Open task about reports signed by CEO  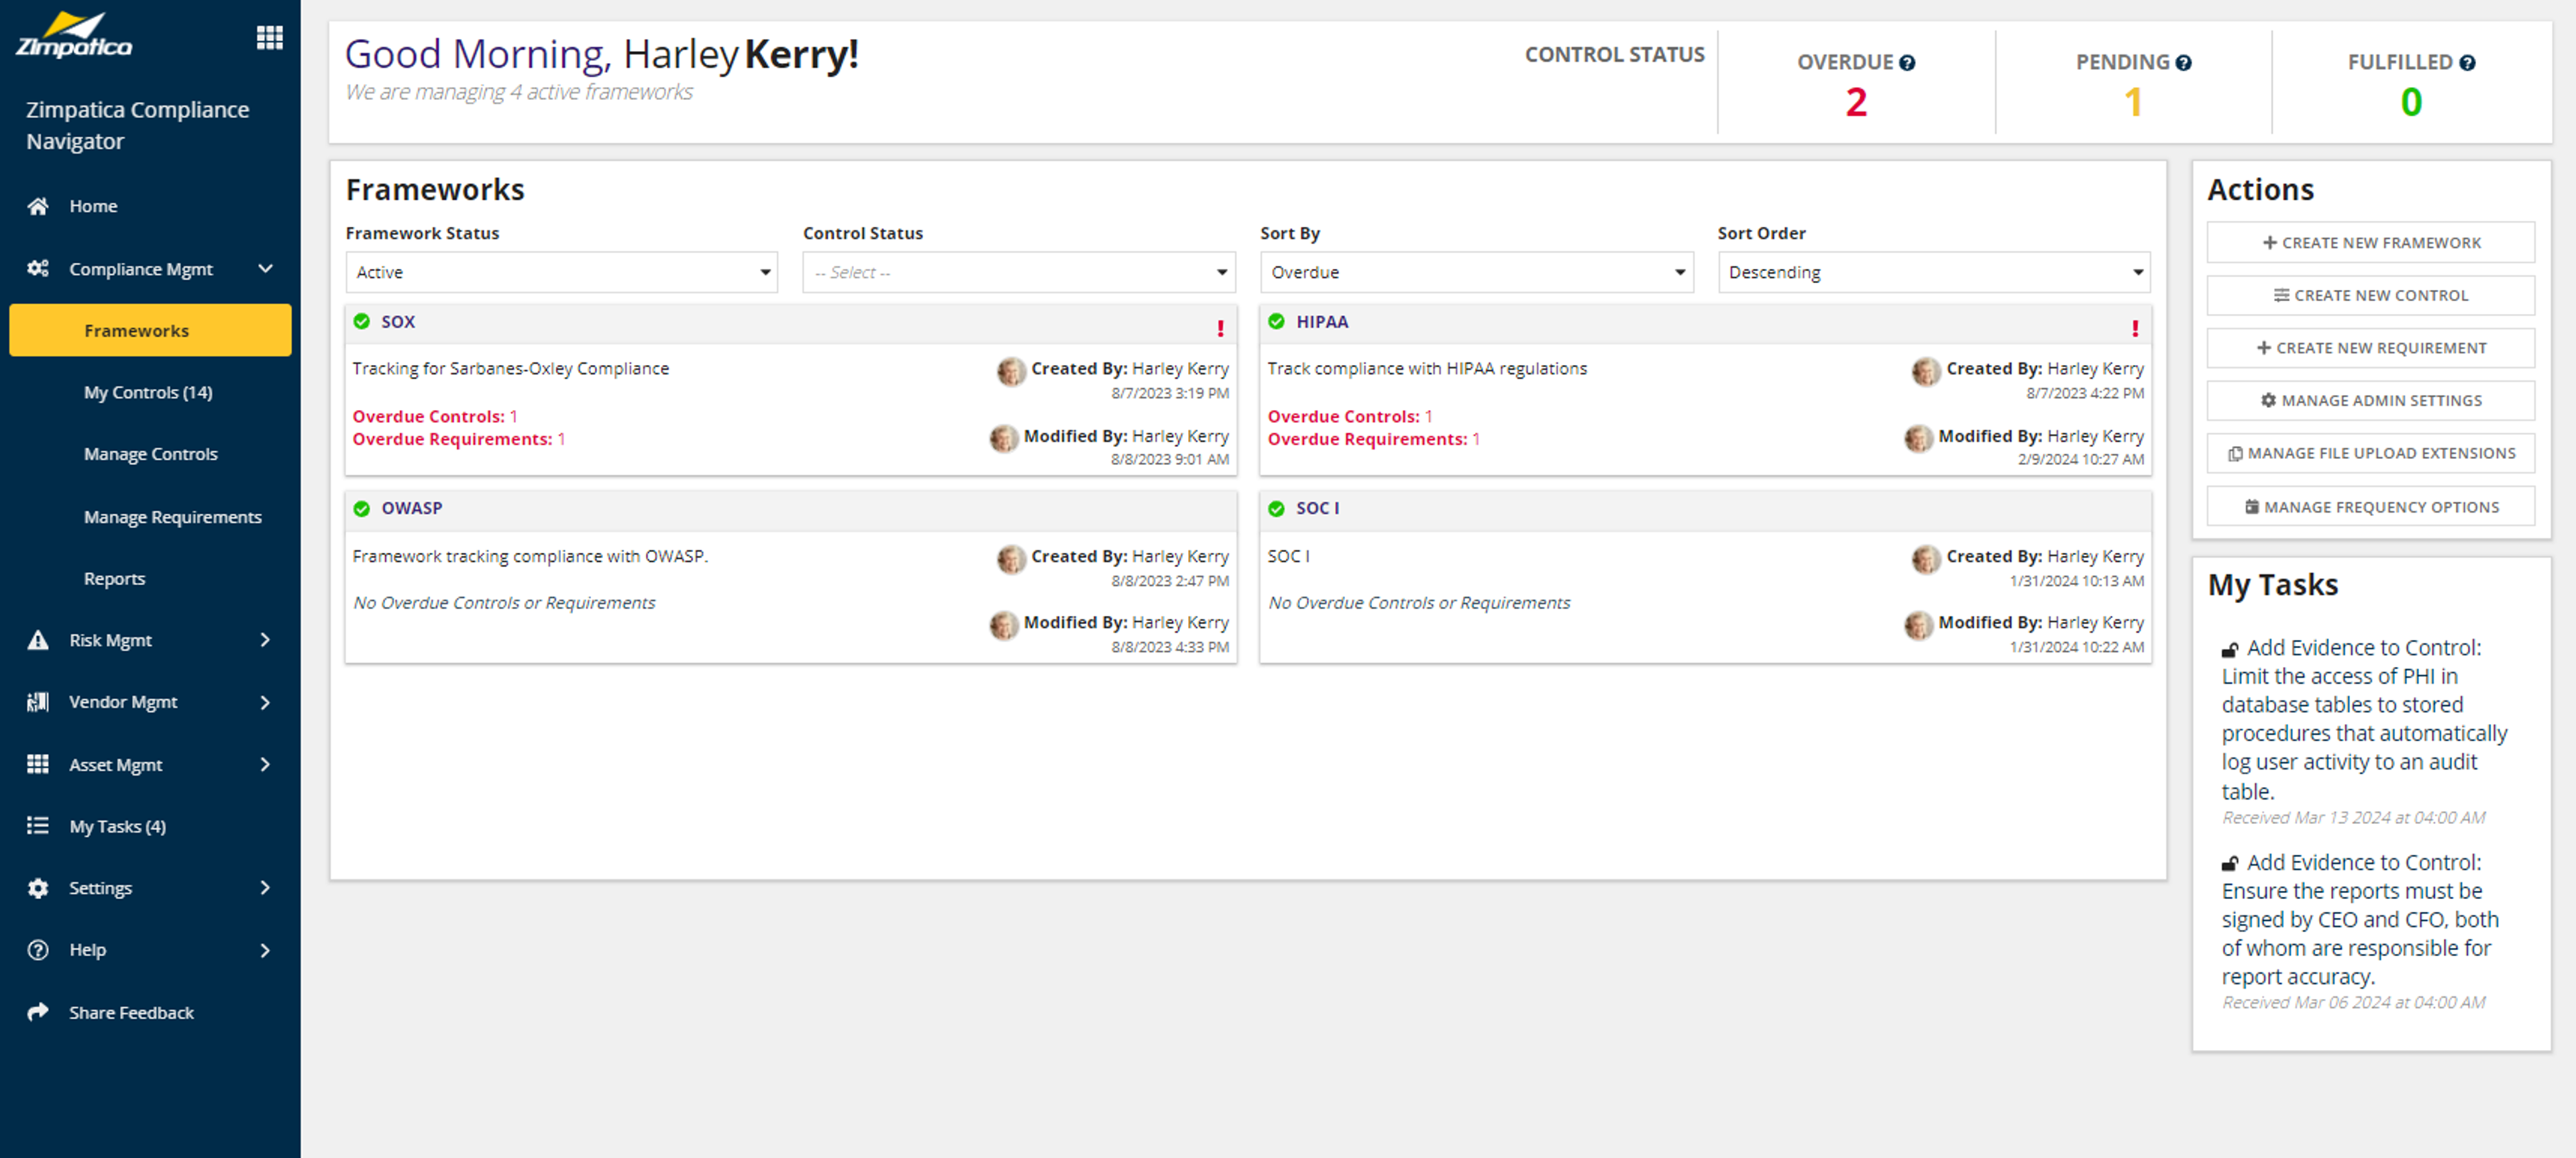pyautogui.click(x=2360, y=920)
